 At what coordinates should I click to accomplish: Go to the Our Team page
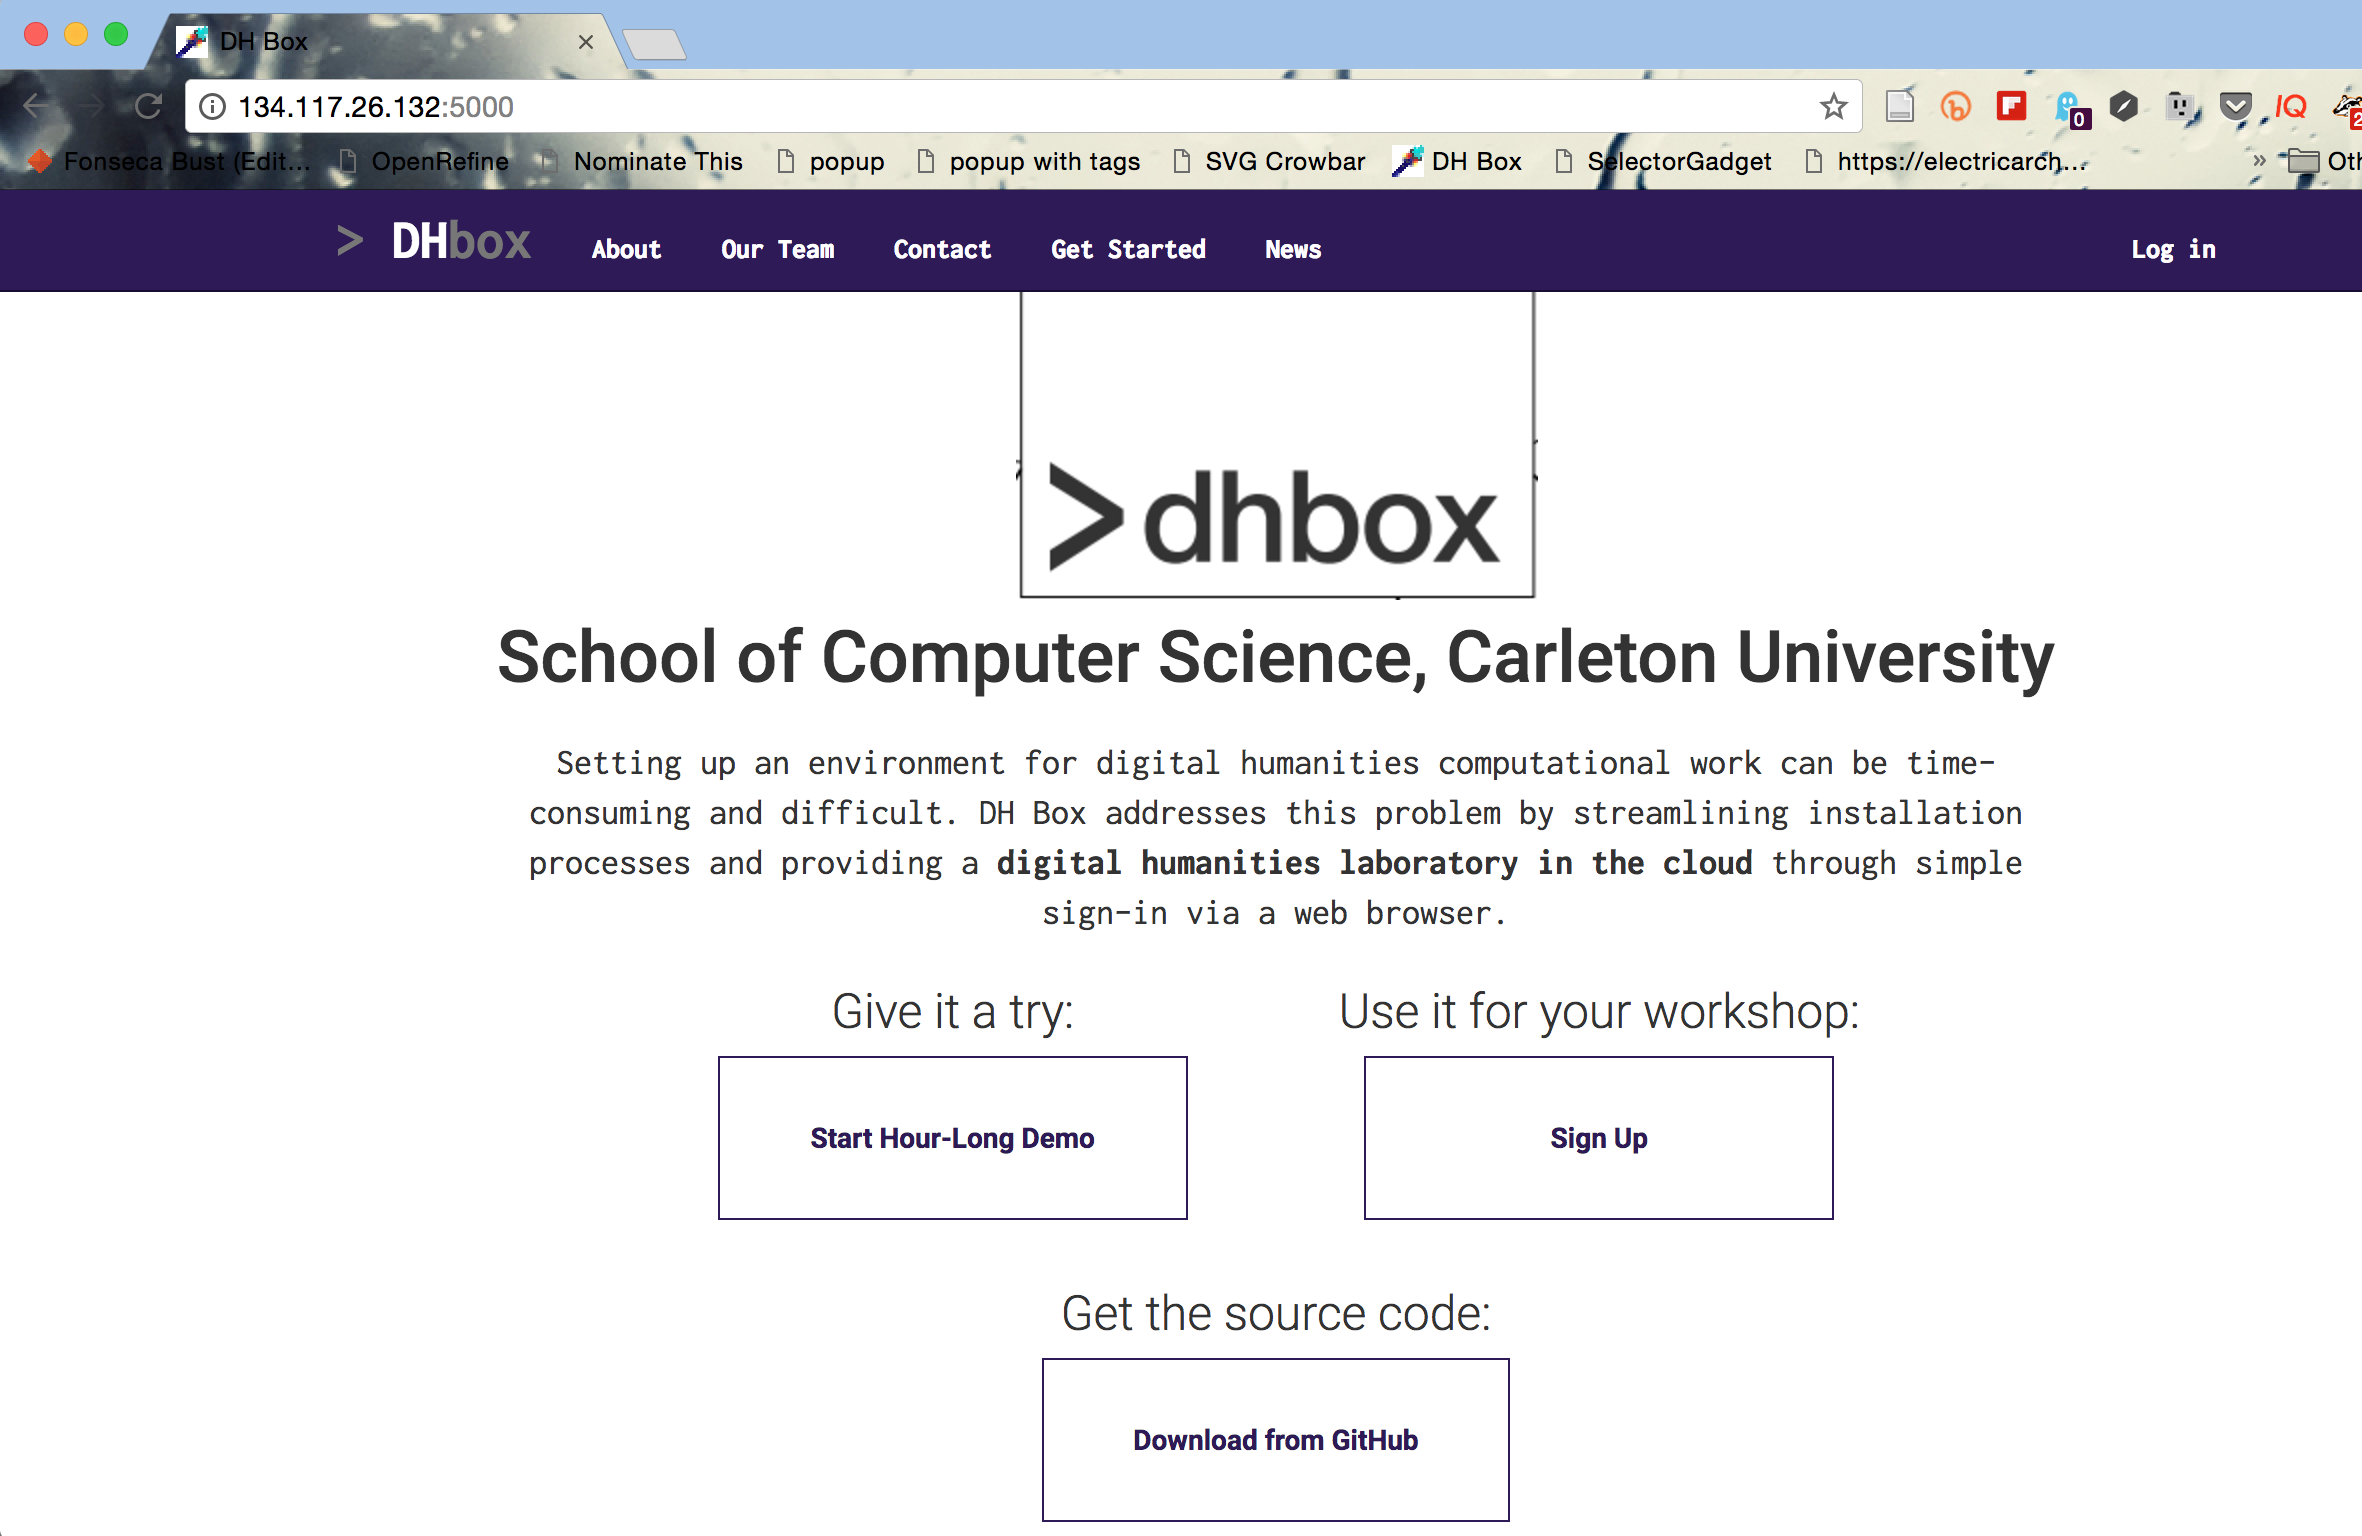[777, 249]
